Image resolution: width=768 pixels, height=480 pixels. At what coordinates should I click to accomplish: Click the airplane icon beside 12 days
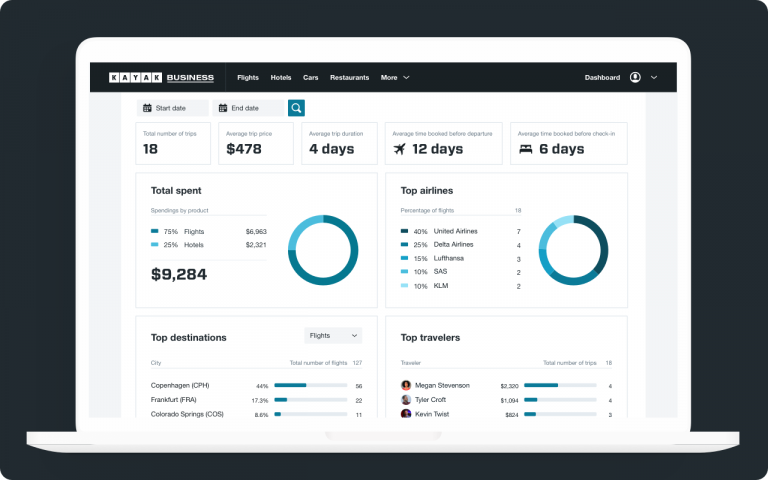(400, 149)
